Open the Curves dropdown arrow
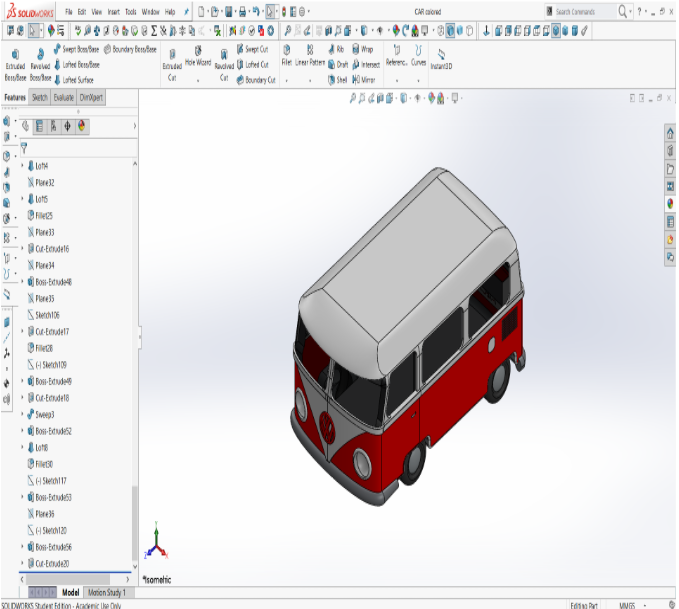The height and width of the screenshot is (609, 679). tap(418, 81)
